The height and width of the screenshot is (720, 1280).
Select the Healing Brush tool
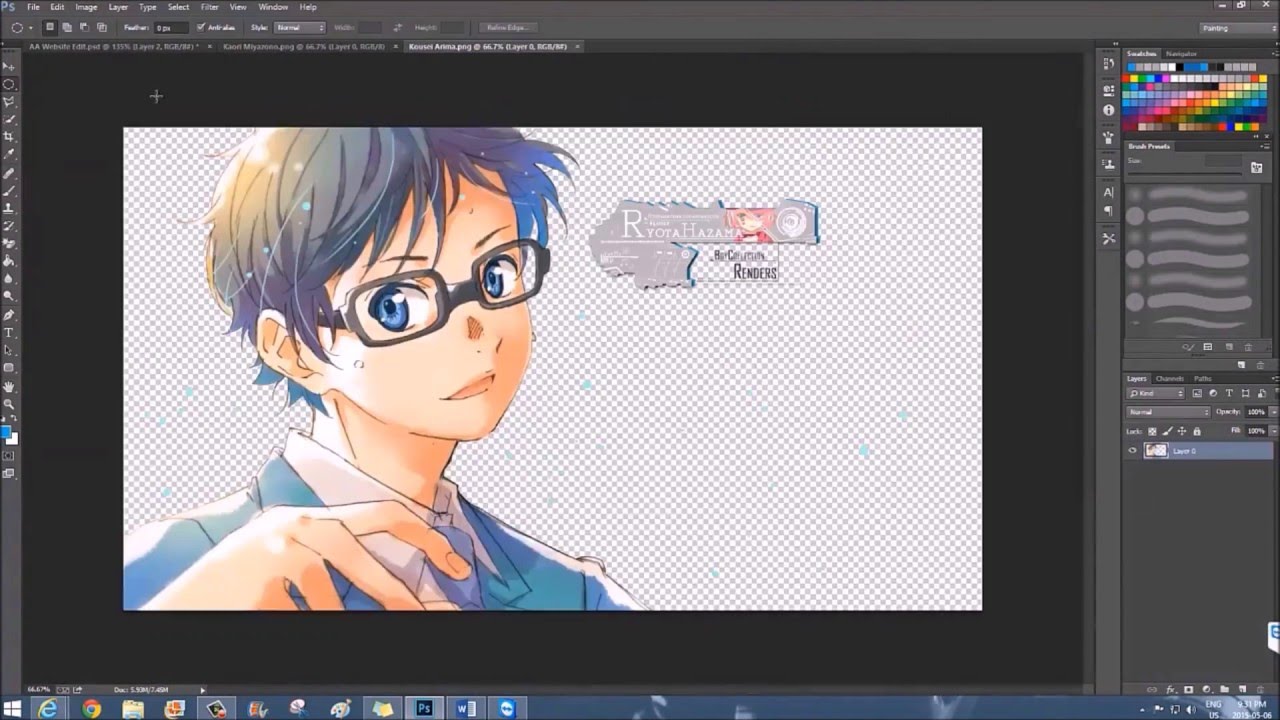(x=9, y=173)
